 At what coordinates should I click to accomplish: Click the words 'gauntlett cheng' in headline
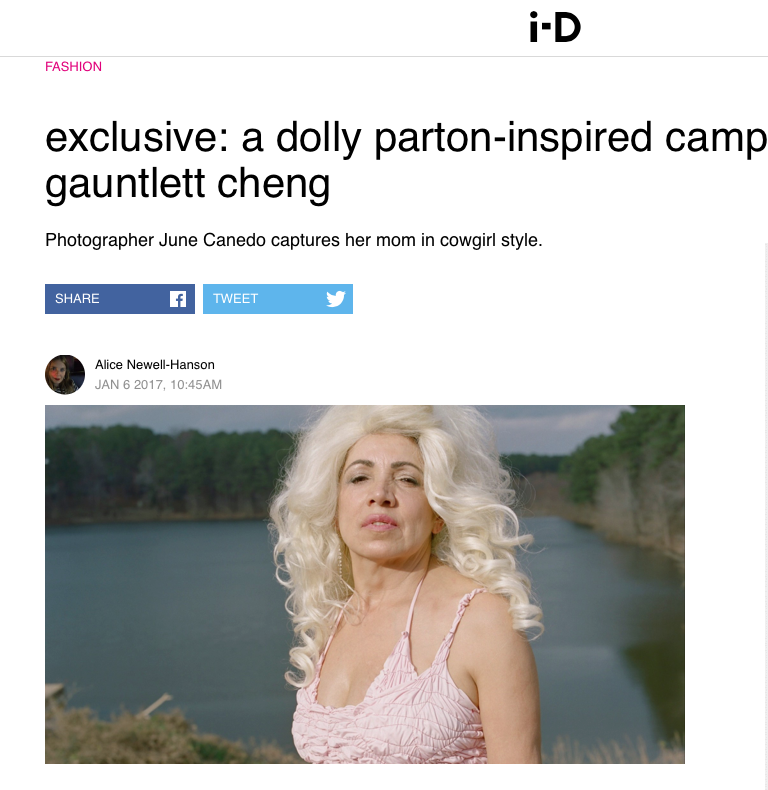coord(187,183)
